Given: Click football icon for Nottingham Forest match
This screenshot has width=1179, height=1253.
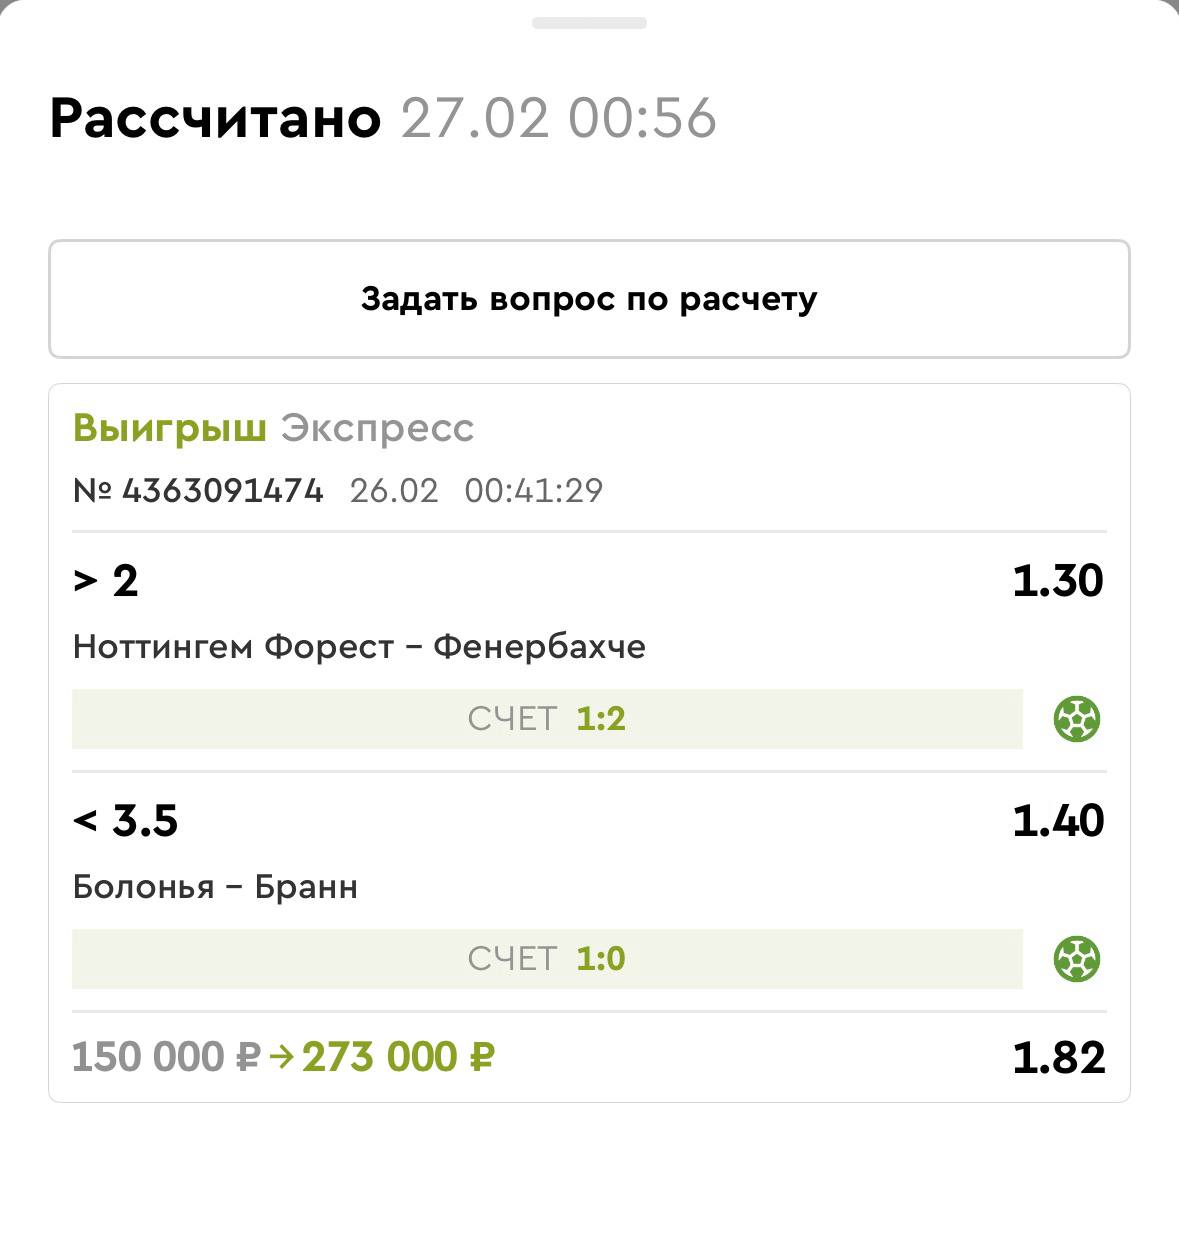Looking at the screenshot, I should (x=1077, y=719).
